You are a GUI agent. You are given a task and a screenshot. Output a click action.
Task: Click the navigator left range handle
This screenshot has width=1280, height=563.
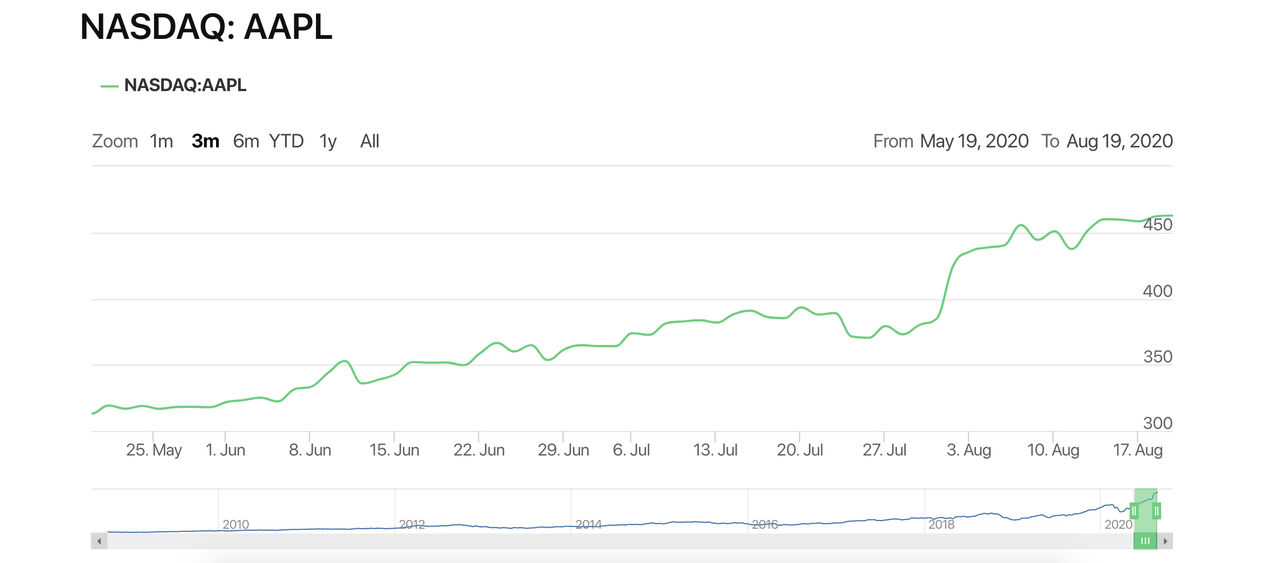1134,511
